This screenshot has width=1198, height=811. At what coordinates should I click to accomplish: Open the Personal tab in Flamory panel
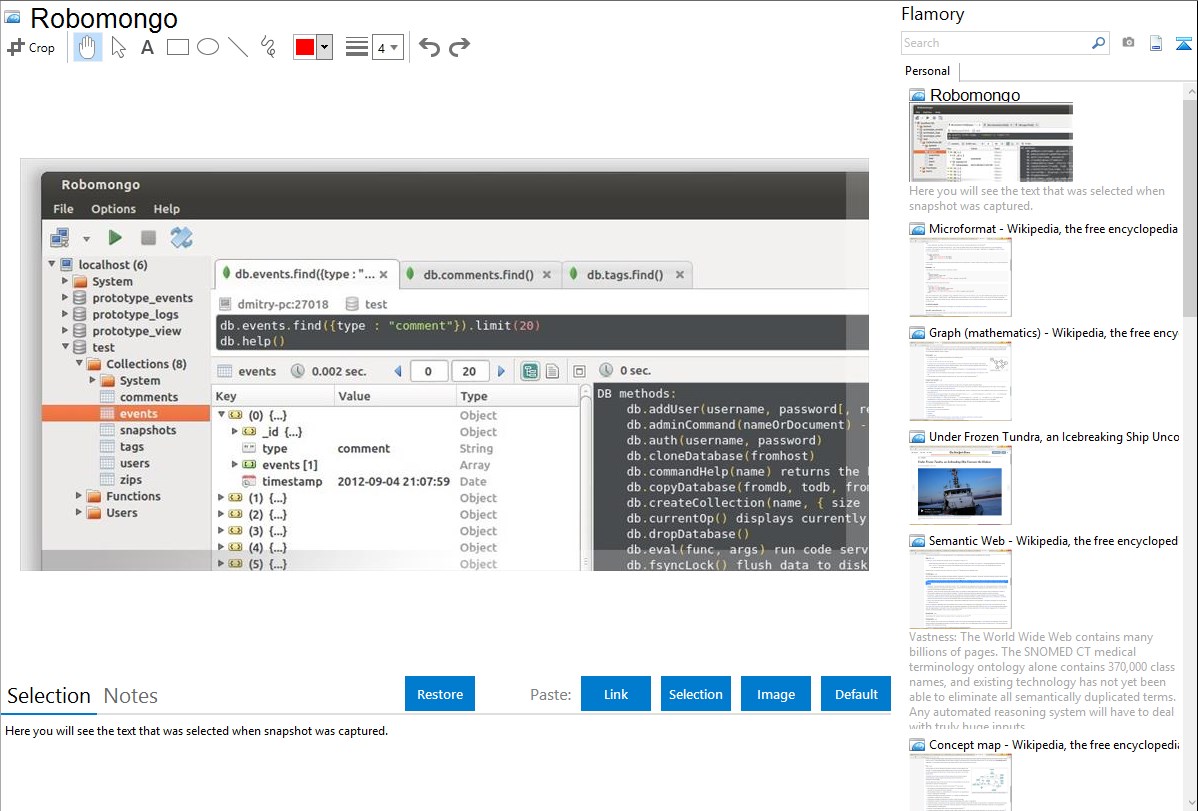coord(927,71)
